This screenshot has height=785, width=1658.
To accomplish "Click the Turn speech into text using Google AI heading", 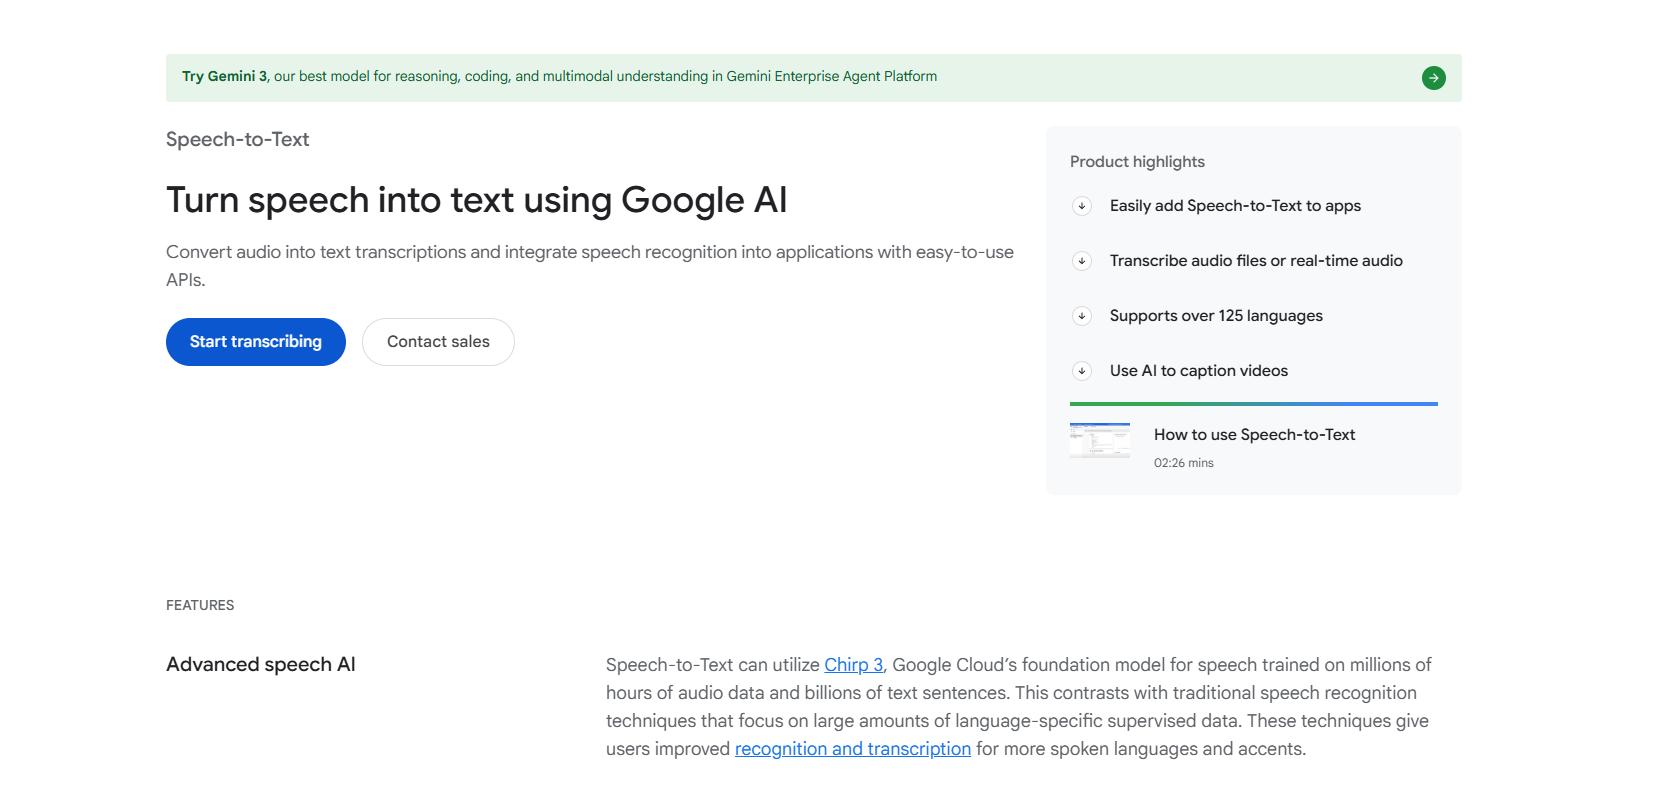I will (x=476, y=200).
